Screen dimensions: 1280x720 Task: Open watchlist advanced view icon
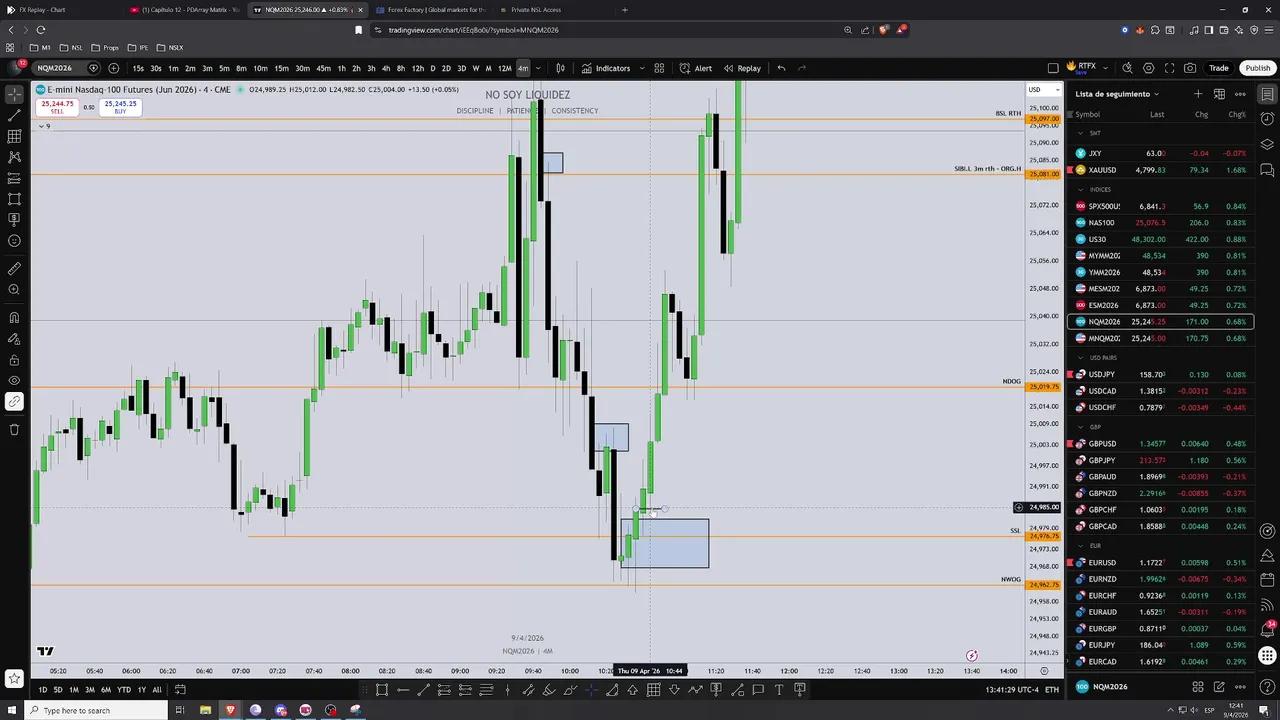(1219, 94)
